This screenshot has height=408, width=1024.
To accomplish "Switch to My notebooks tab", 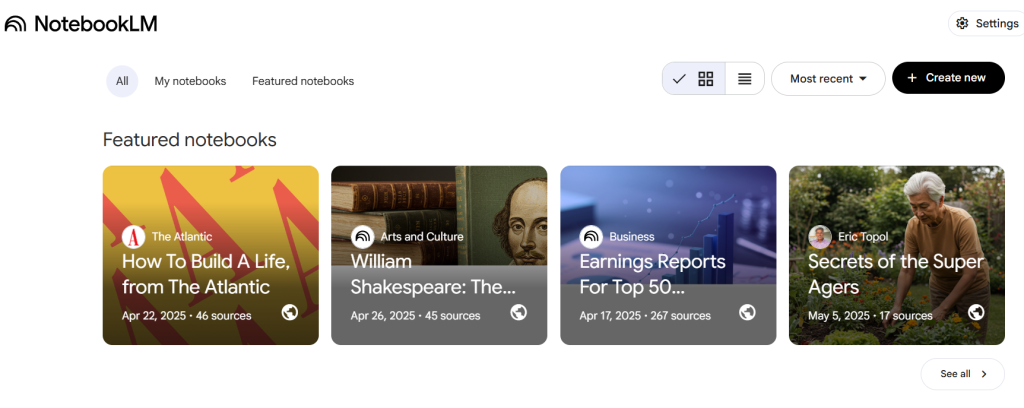I will 190,81.
